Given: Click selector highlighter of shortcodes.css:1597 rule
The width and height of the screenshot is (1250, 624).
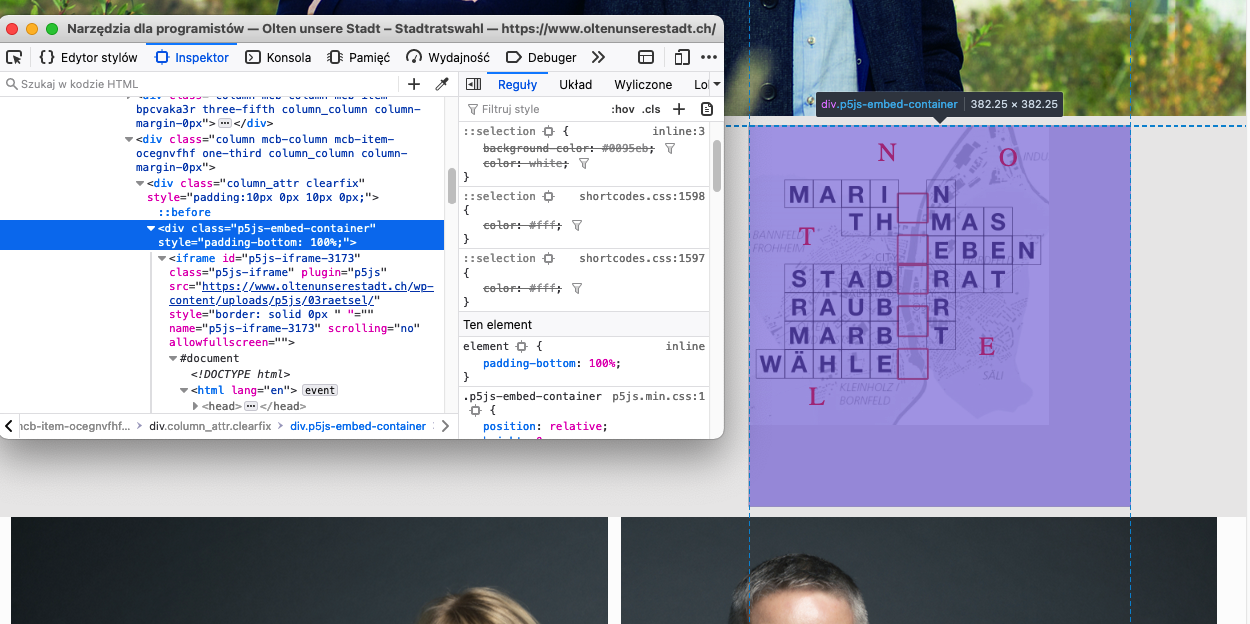Looking at the screenshot, I should [548, 258].
